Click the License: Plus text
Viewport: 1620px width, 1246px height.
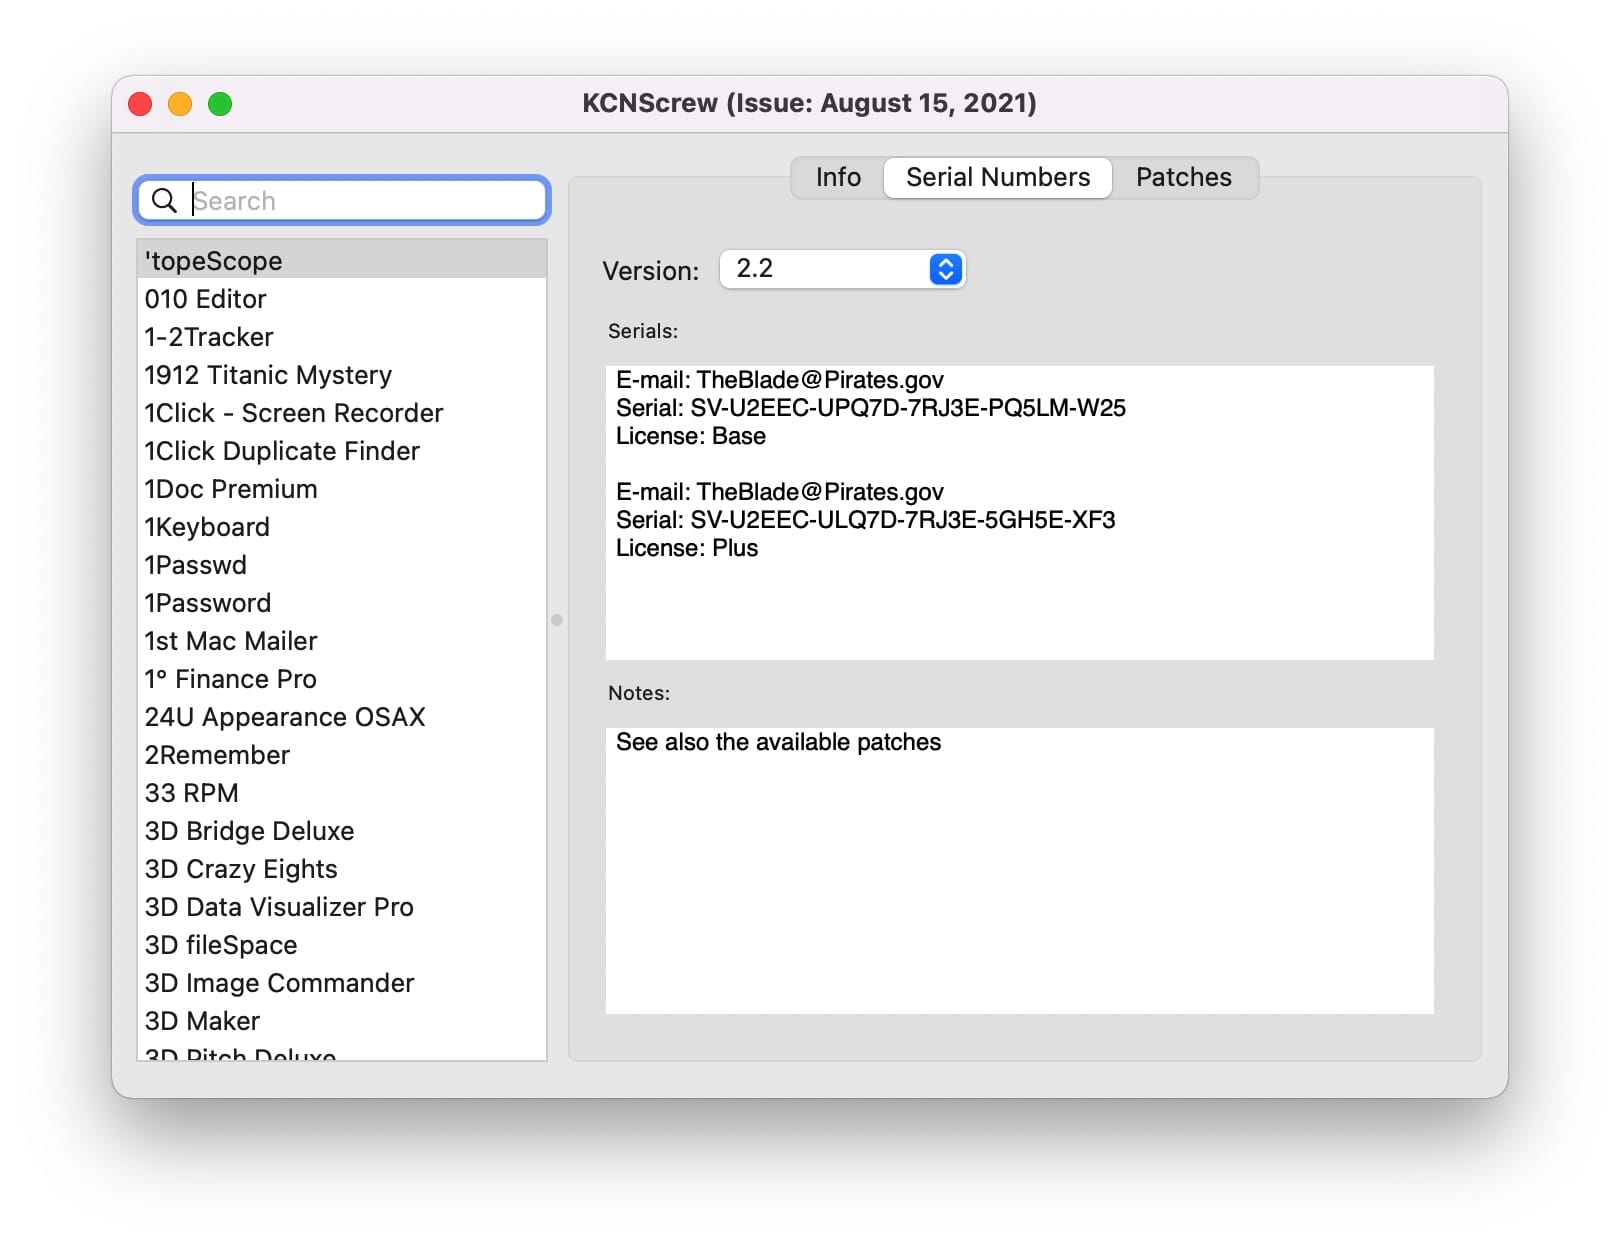(x=686, y=548)
